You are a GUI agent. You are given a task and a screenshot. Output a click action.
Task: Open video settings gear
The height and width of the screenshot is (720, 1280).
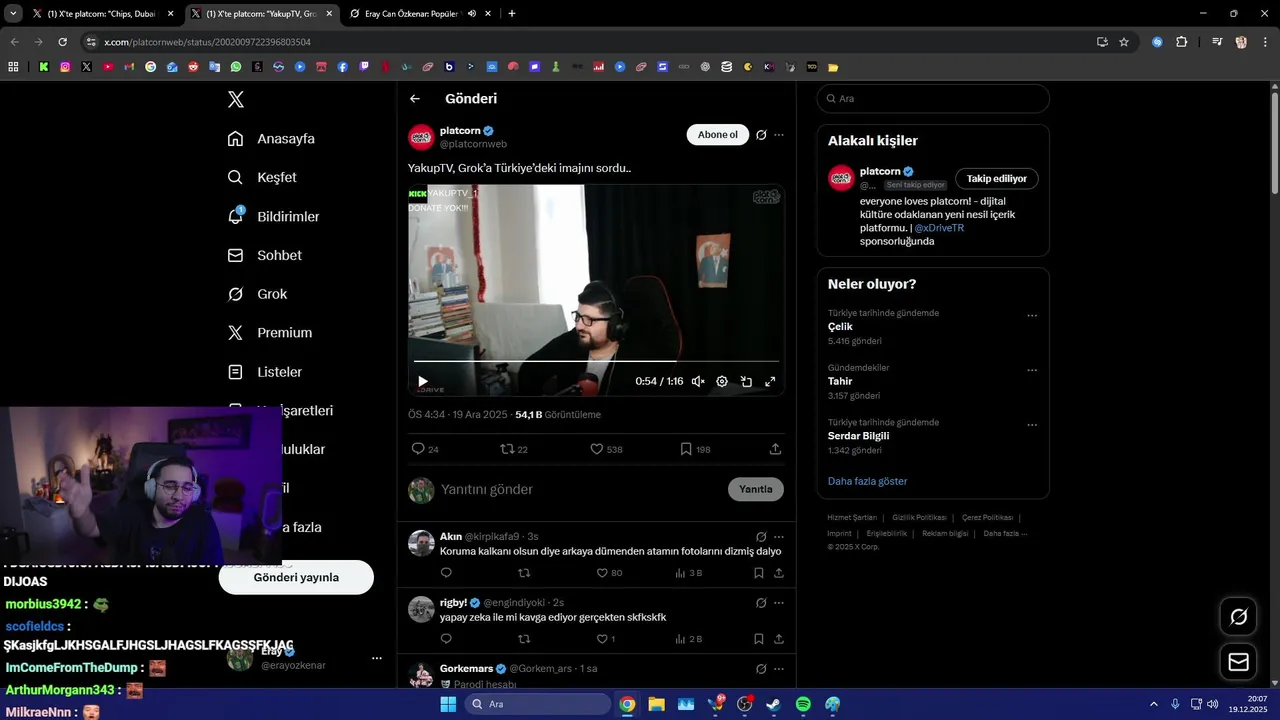click(x=722, y=381)
